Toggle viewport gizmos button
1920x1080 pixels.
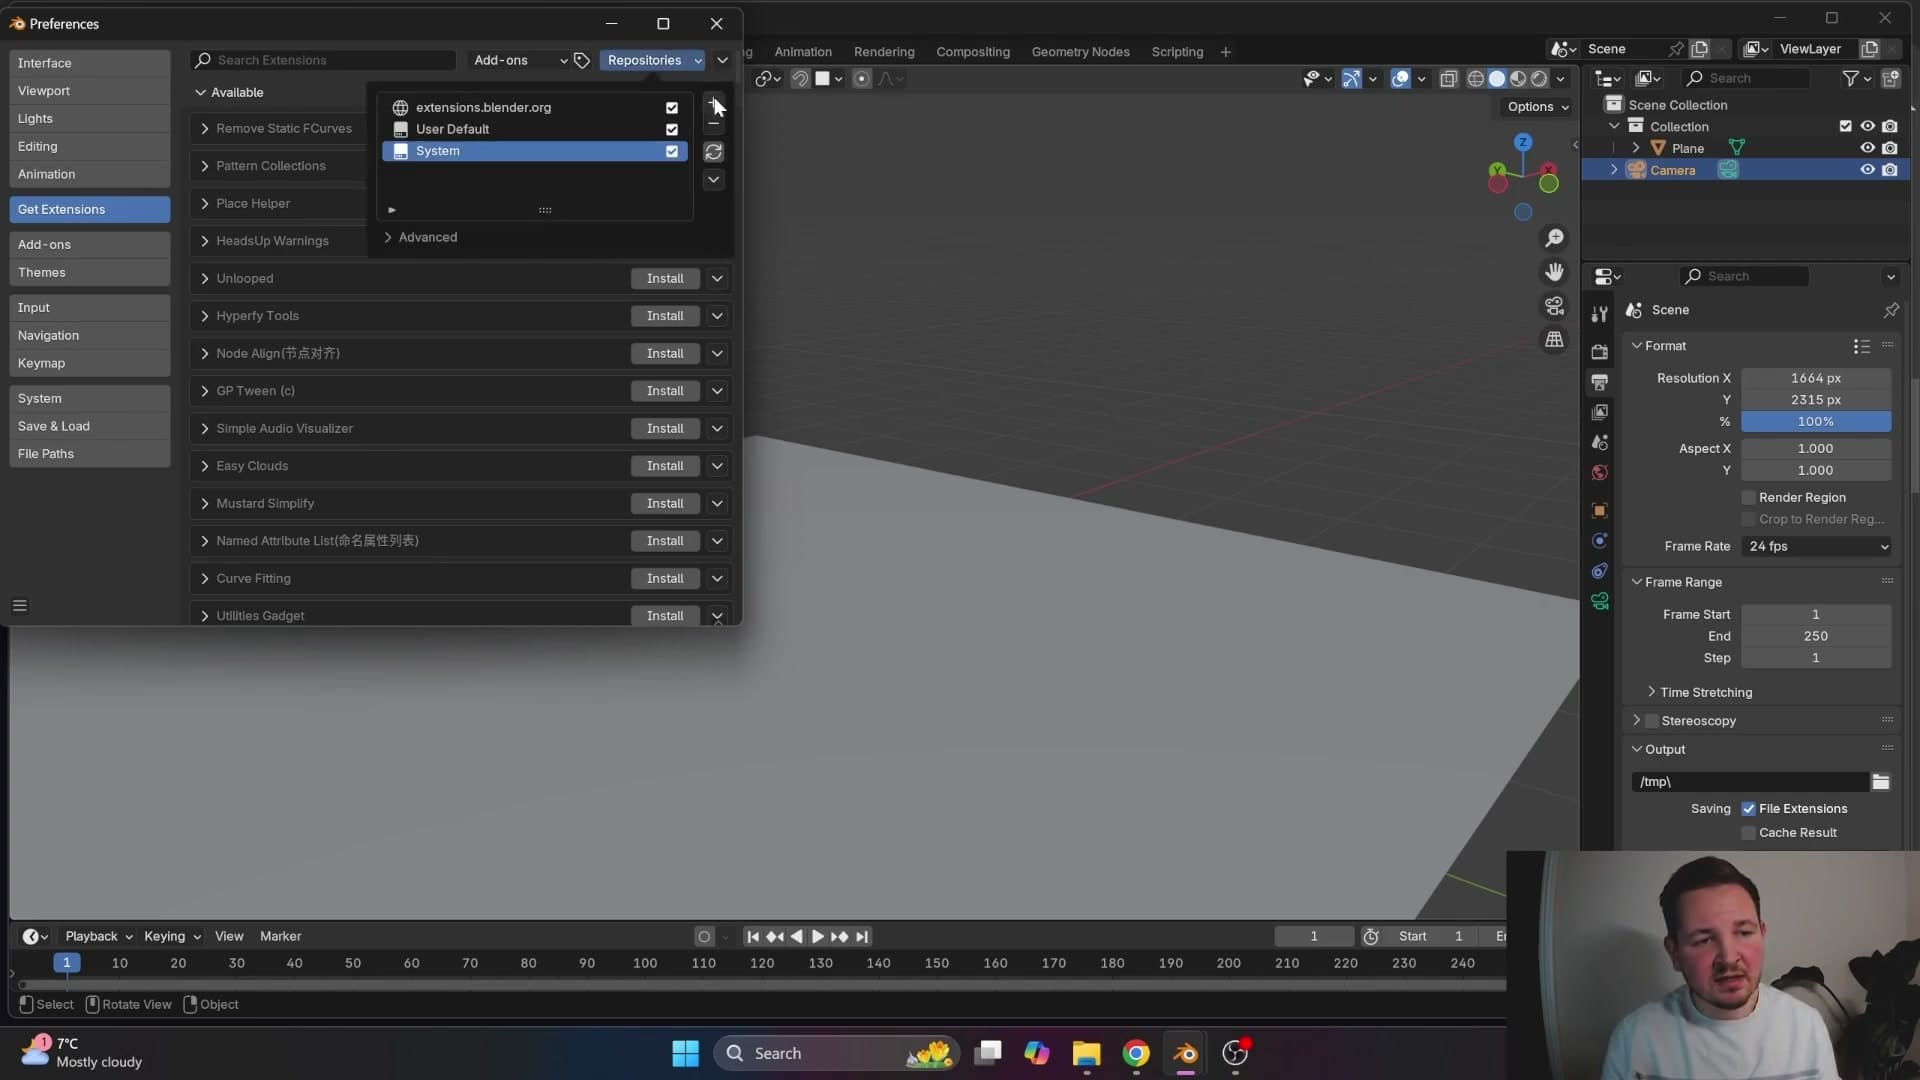[1351, 79]
